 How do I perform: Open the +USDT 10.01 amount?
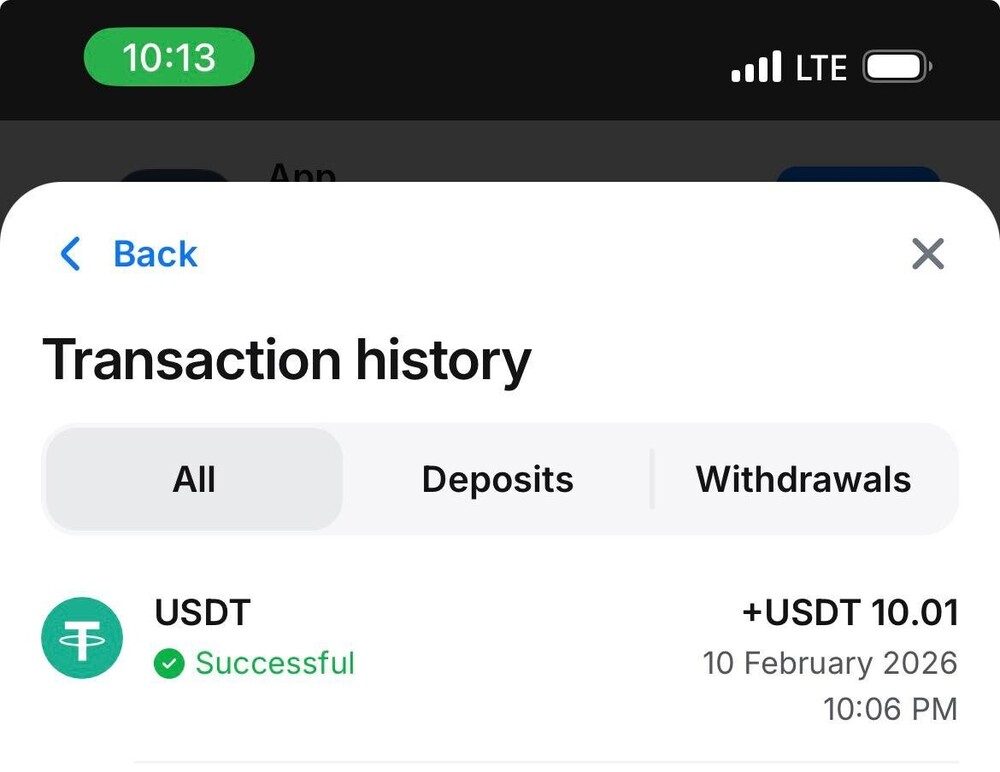850,612
